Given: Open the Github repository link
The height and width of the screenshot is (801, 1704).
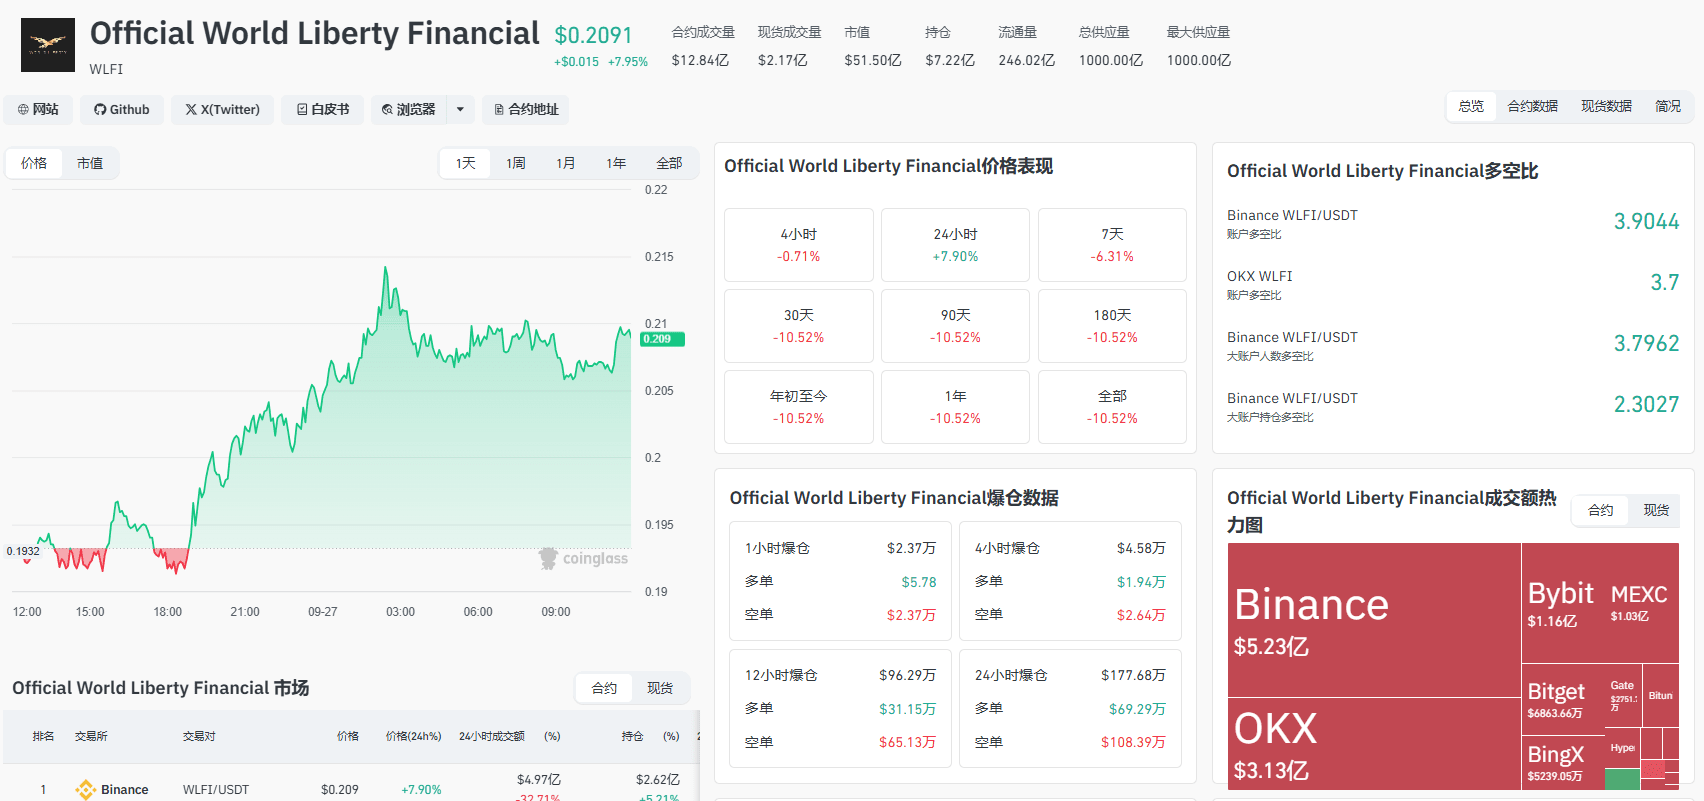Looking at the screenshot, I should (122, 109).
